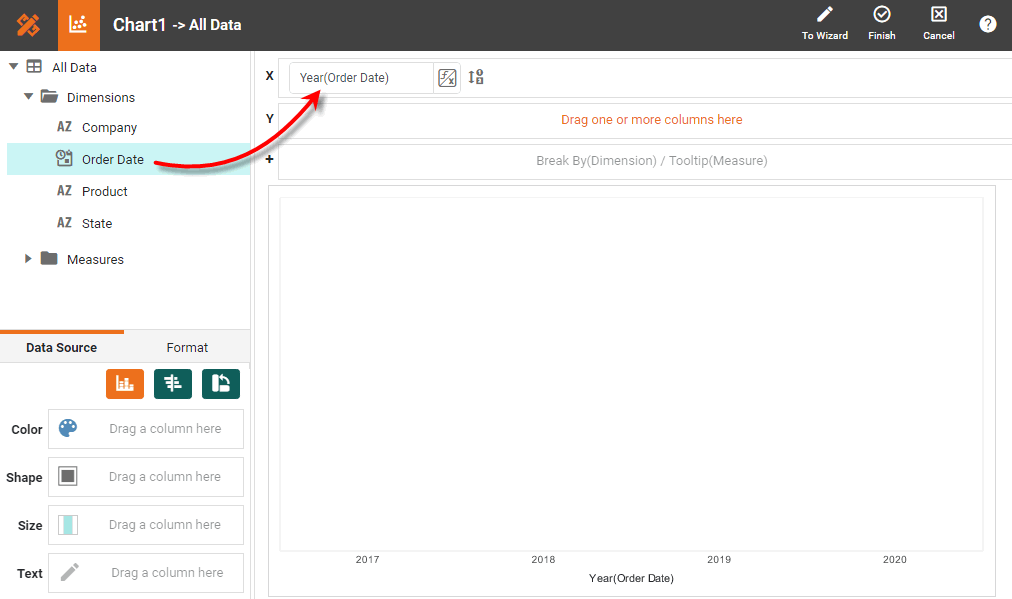Image resolution: width=1012 pixels, height=599 pixels.
Task: Click the orange chart icon in the header
Action: pyautogui.click(x=79, y=25)
